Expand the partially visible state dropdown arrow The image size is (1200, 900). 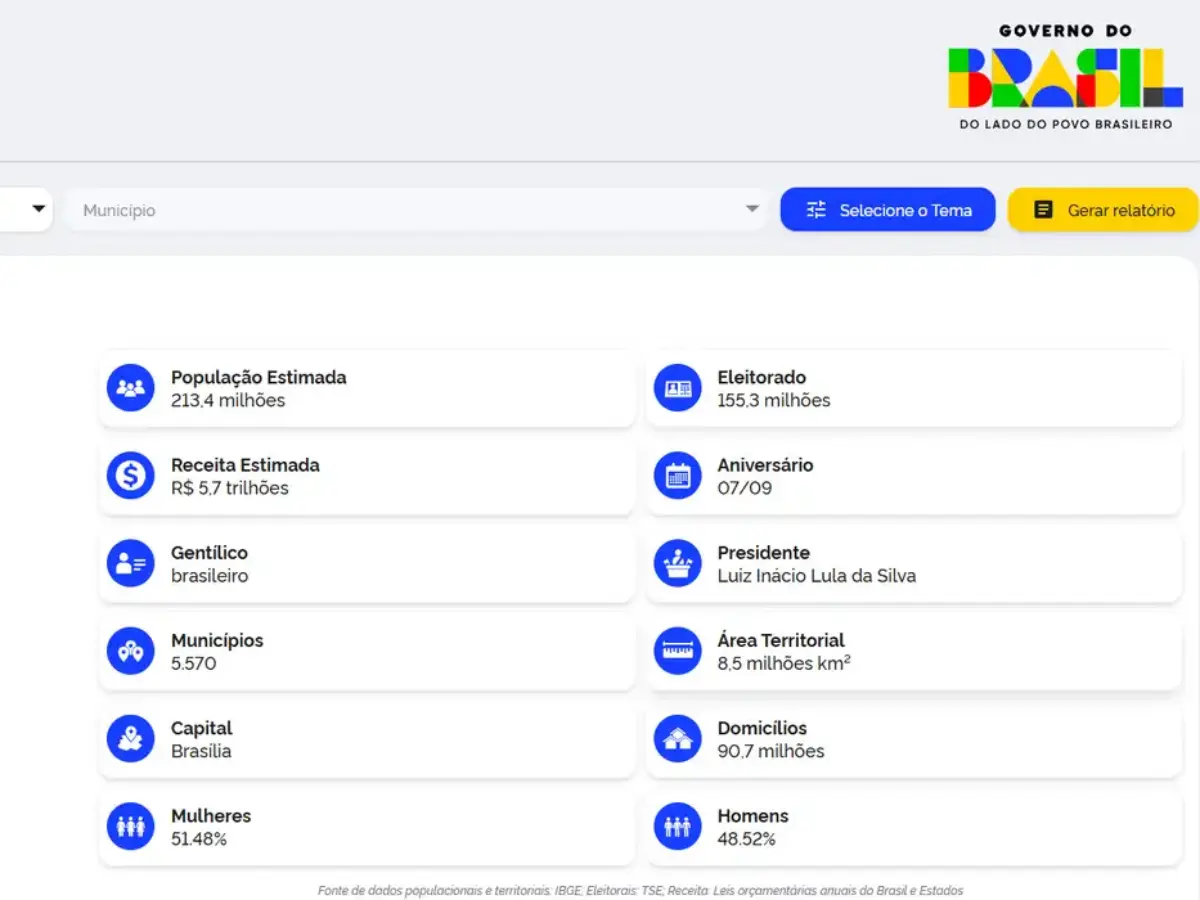(x=39, y=209)
